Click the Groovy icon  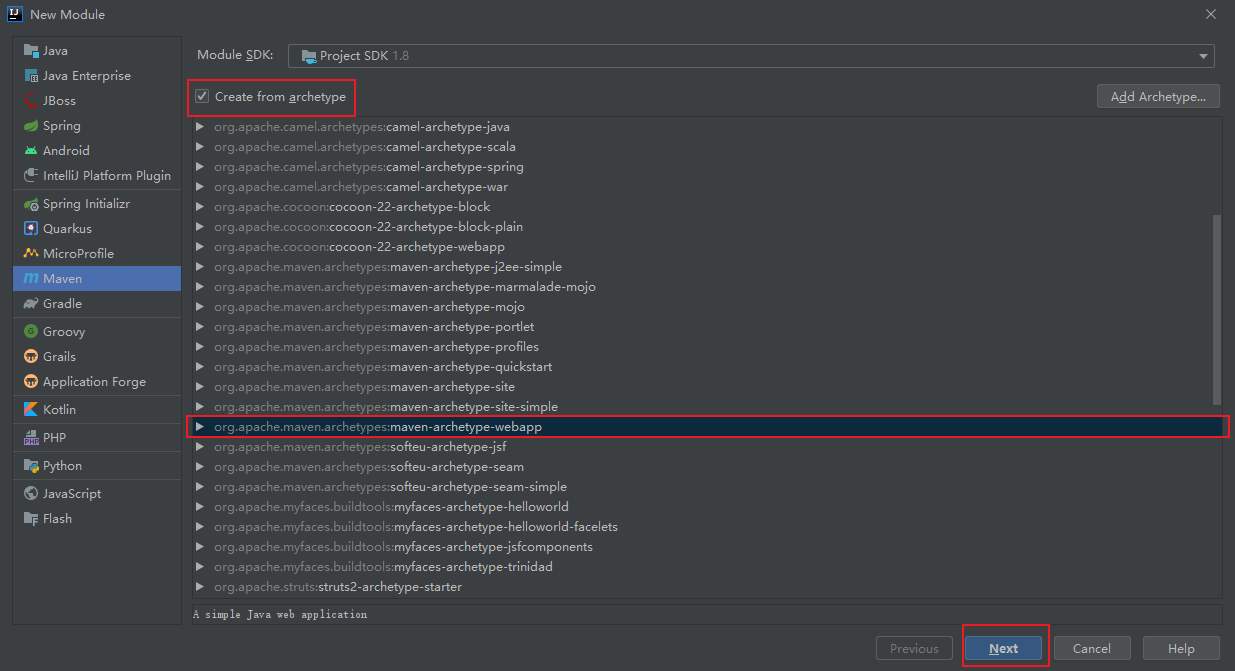[31, 331]
